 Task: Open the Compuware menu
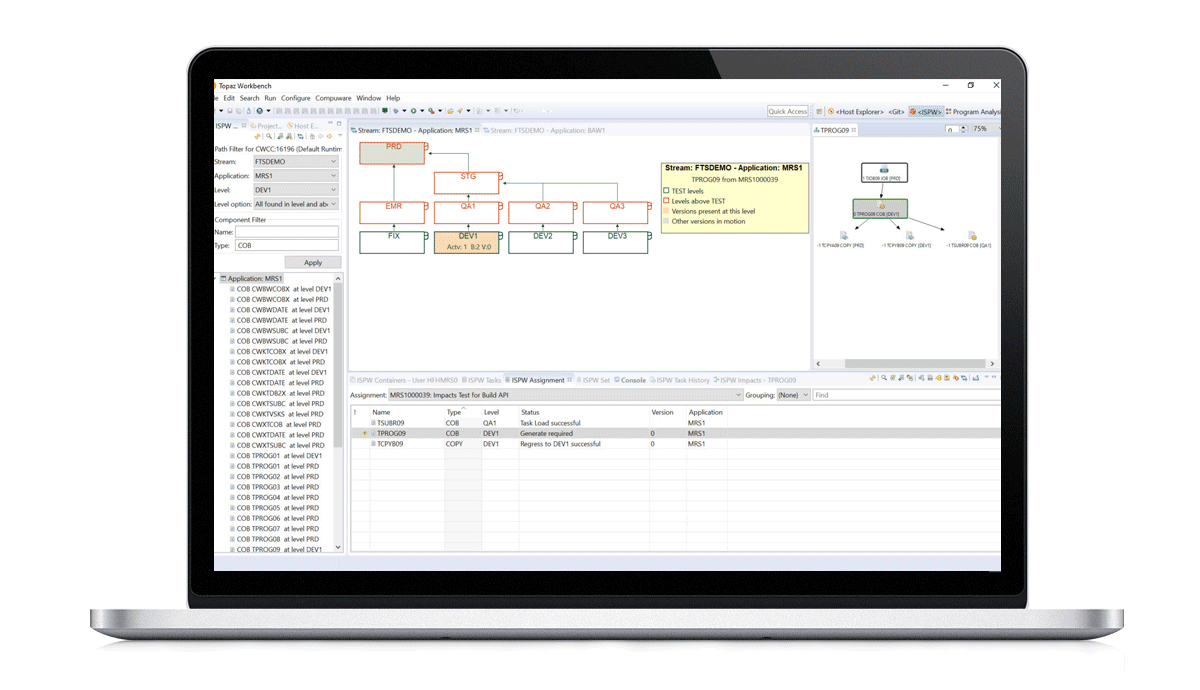[x=333, y=98]
